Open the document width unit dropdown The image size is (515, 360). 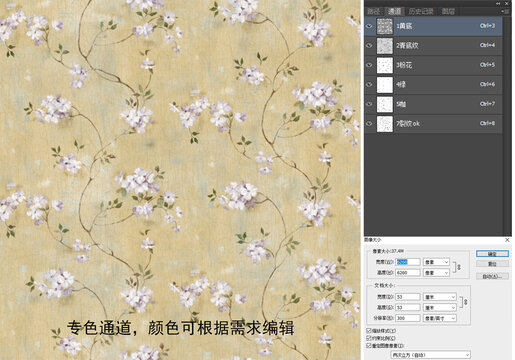440,297
